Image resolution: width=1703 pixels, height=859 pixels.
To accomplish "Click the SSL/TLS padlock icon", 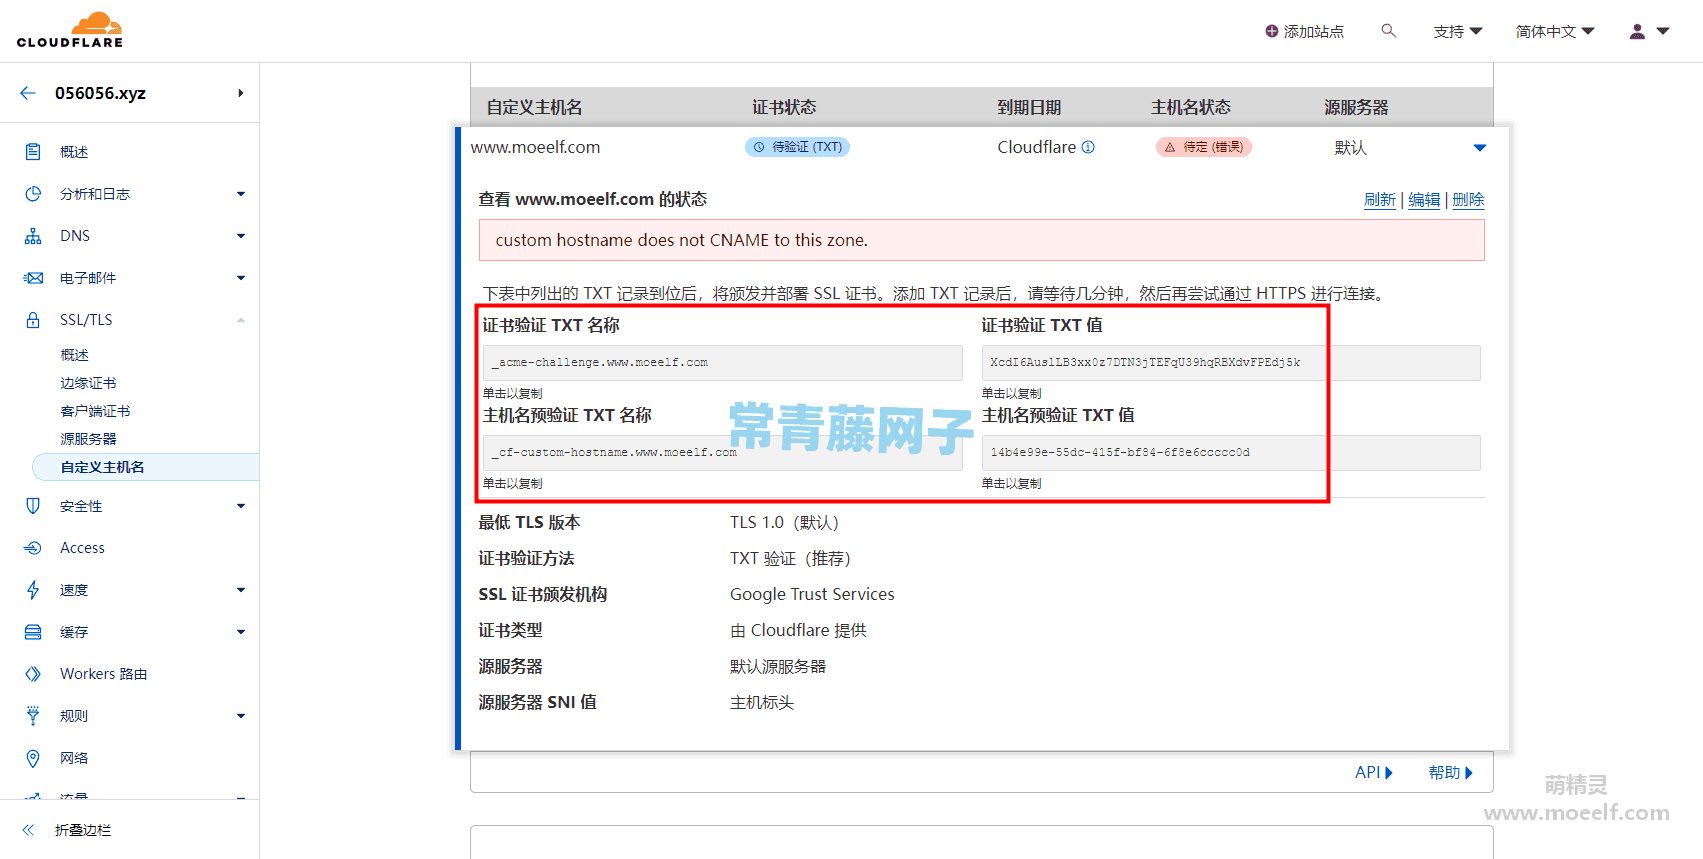I will 33,320.
